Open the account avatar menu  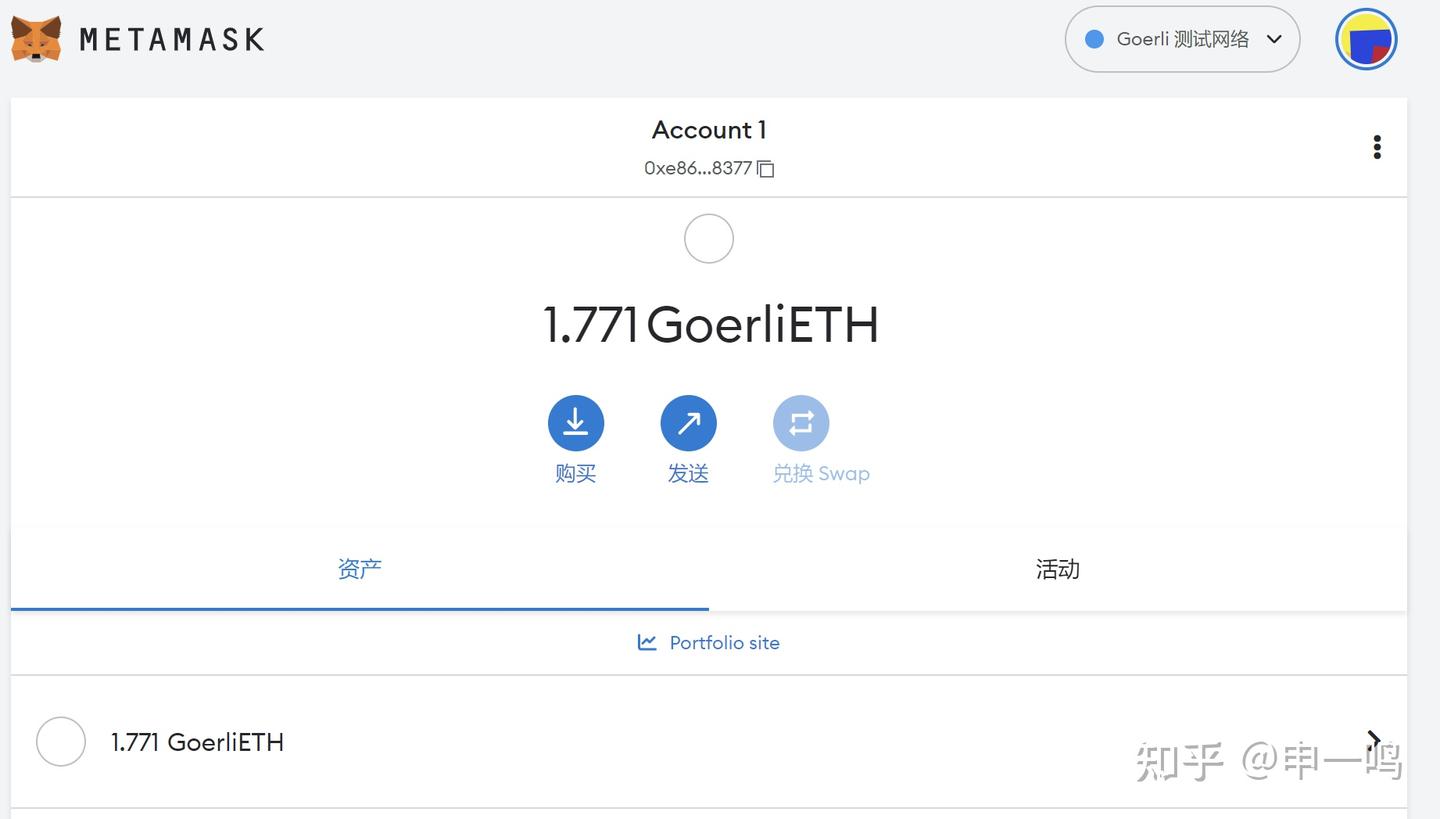1365,39
